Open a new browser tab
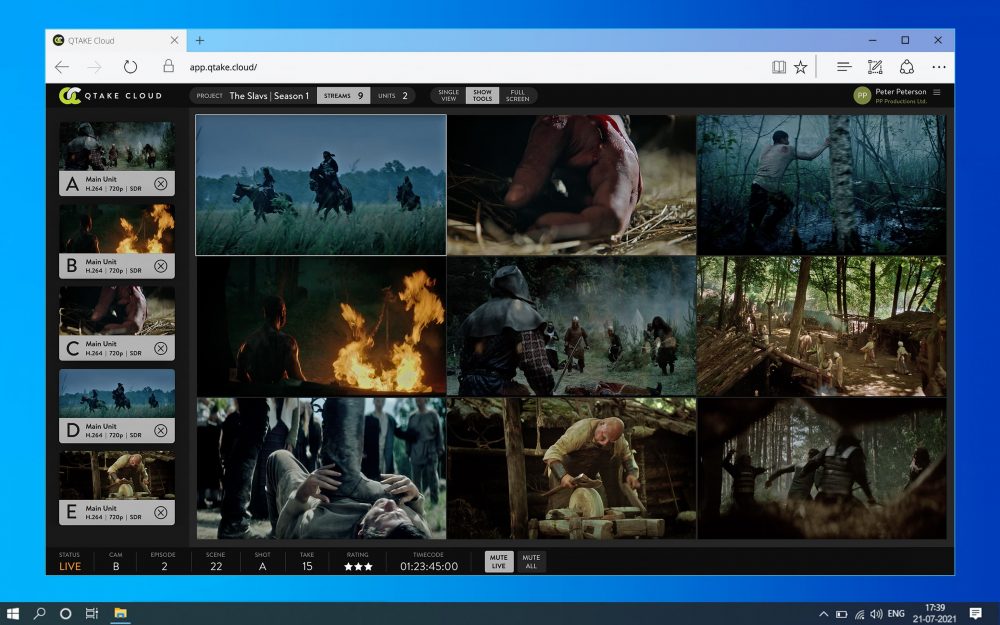This screenshot has width=1000, height=625. click(x=200, y=40)
